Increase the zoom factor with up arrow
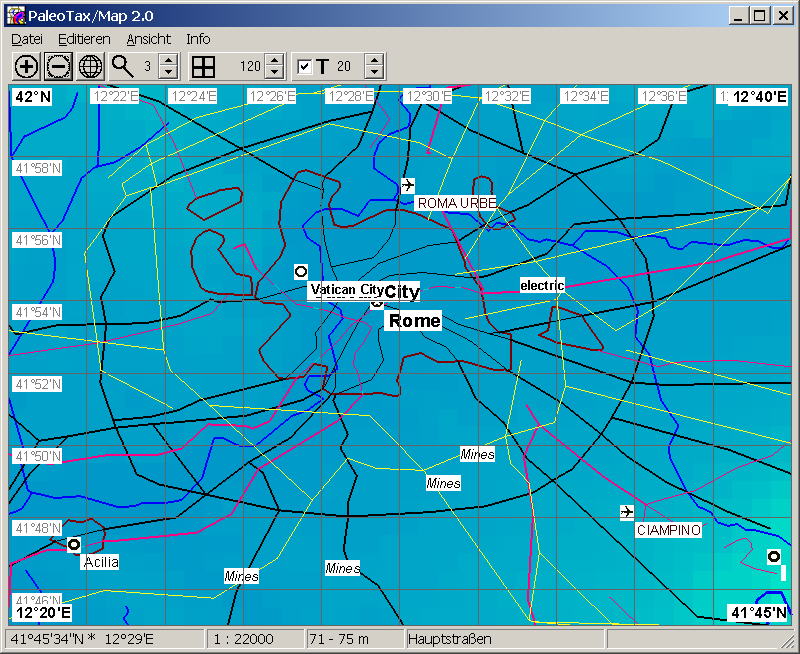 tap(168, 61)
